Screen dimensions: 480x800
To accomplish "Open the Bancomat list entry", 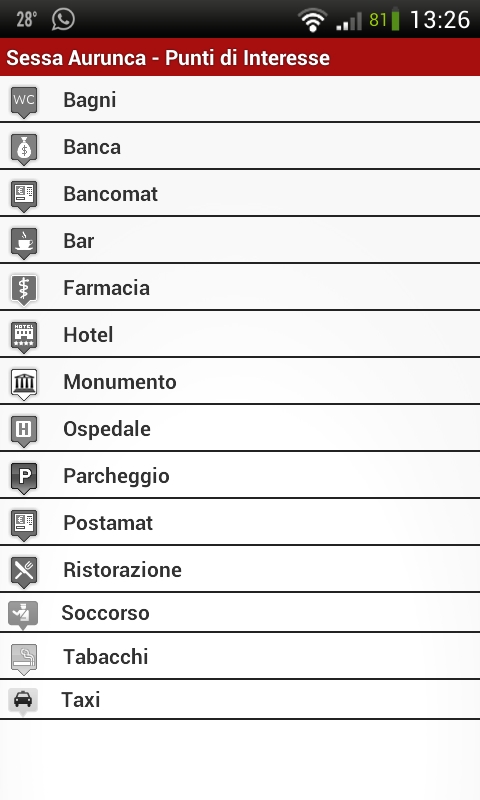I will 240,193.
